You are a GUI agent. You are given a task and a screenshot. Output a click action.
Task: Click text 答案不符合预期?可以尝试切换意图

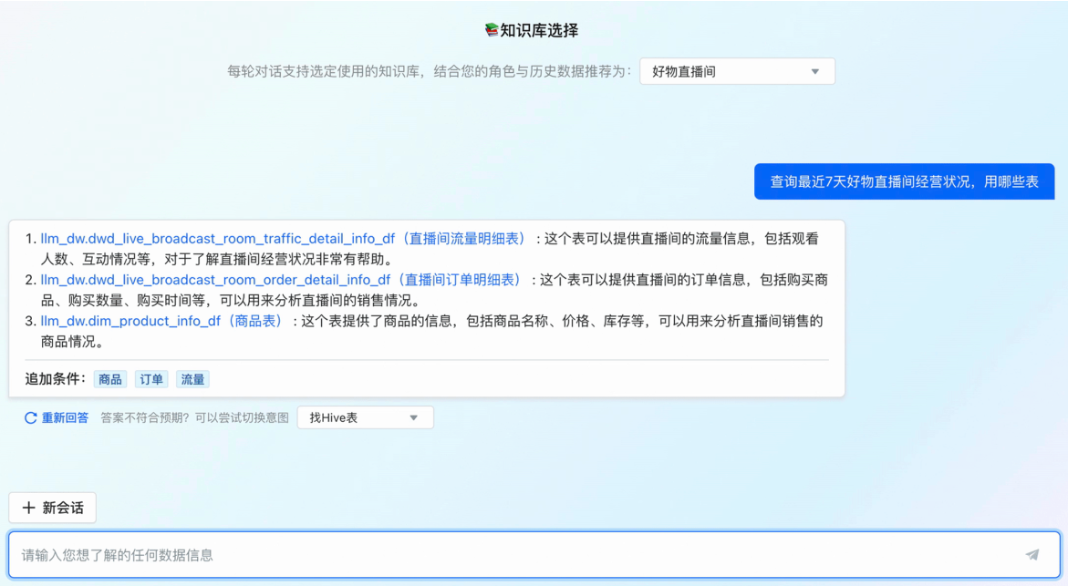pyautogui.click(x=194, y=418)
